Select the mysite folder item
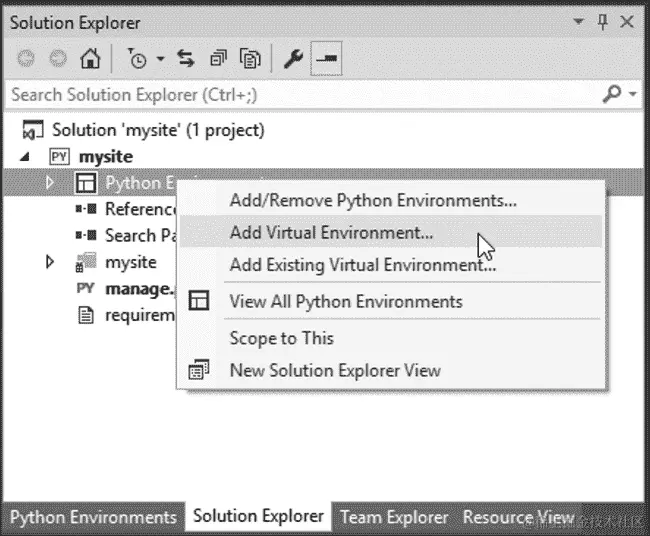650x536 pixels. [x=131, y=262]
